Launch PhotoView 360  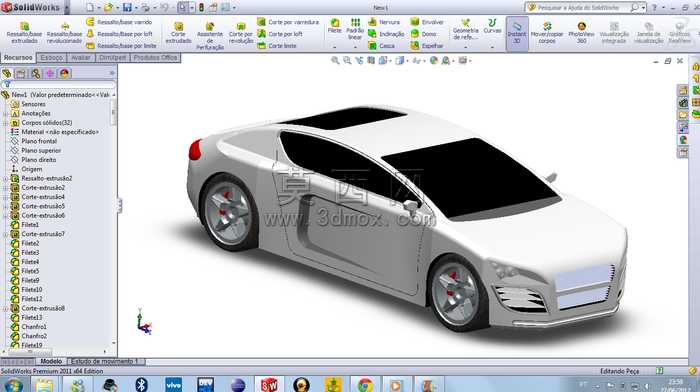(x=581, y=33)
